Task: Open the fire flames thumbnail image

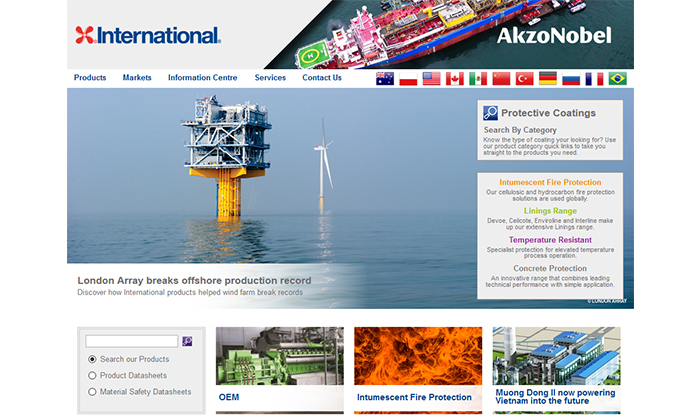Action: pos(418,356)
